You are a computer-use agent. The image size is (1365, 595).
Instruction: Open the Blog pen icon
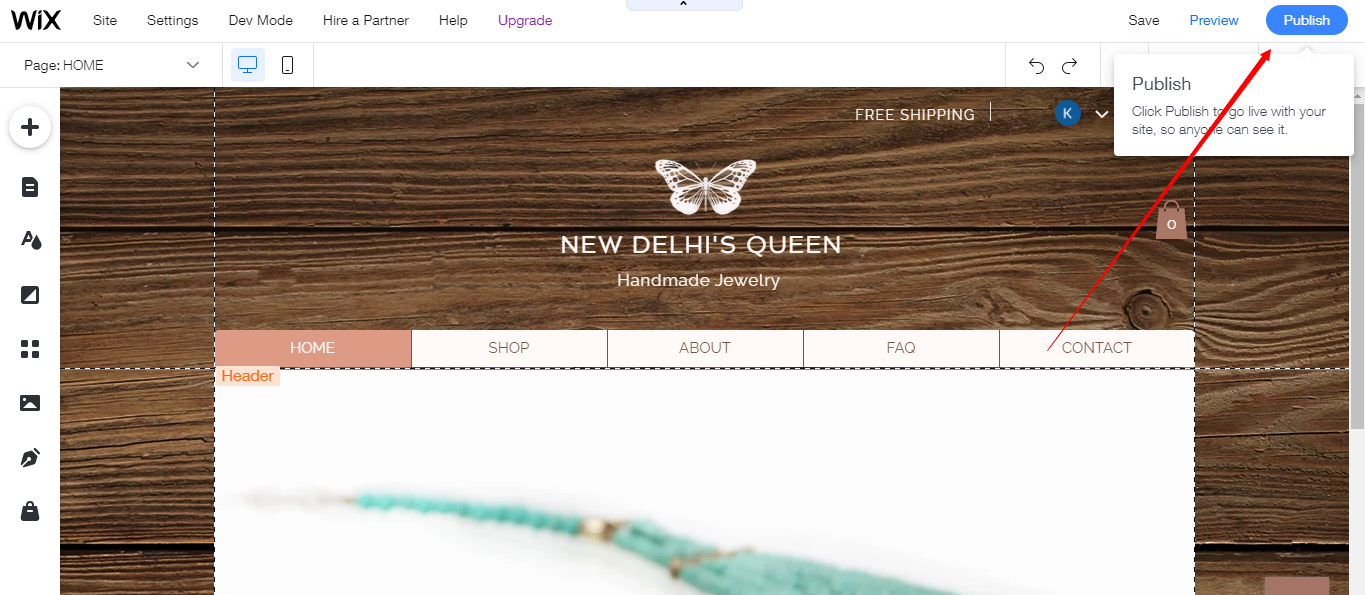click(30, 458)
